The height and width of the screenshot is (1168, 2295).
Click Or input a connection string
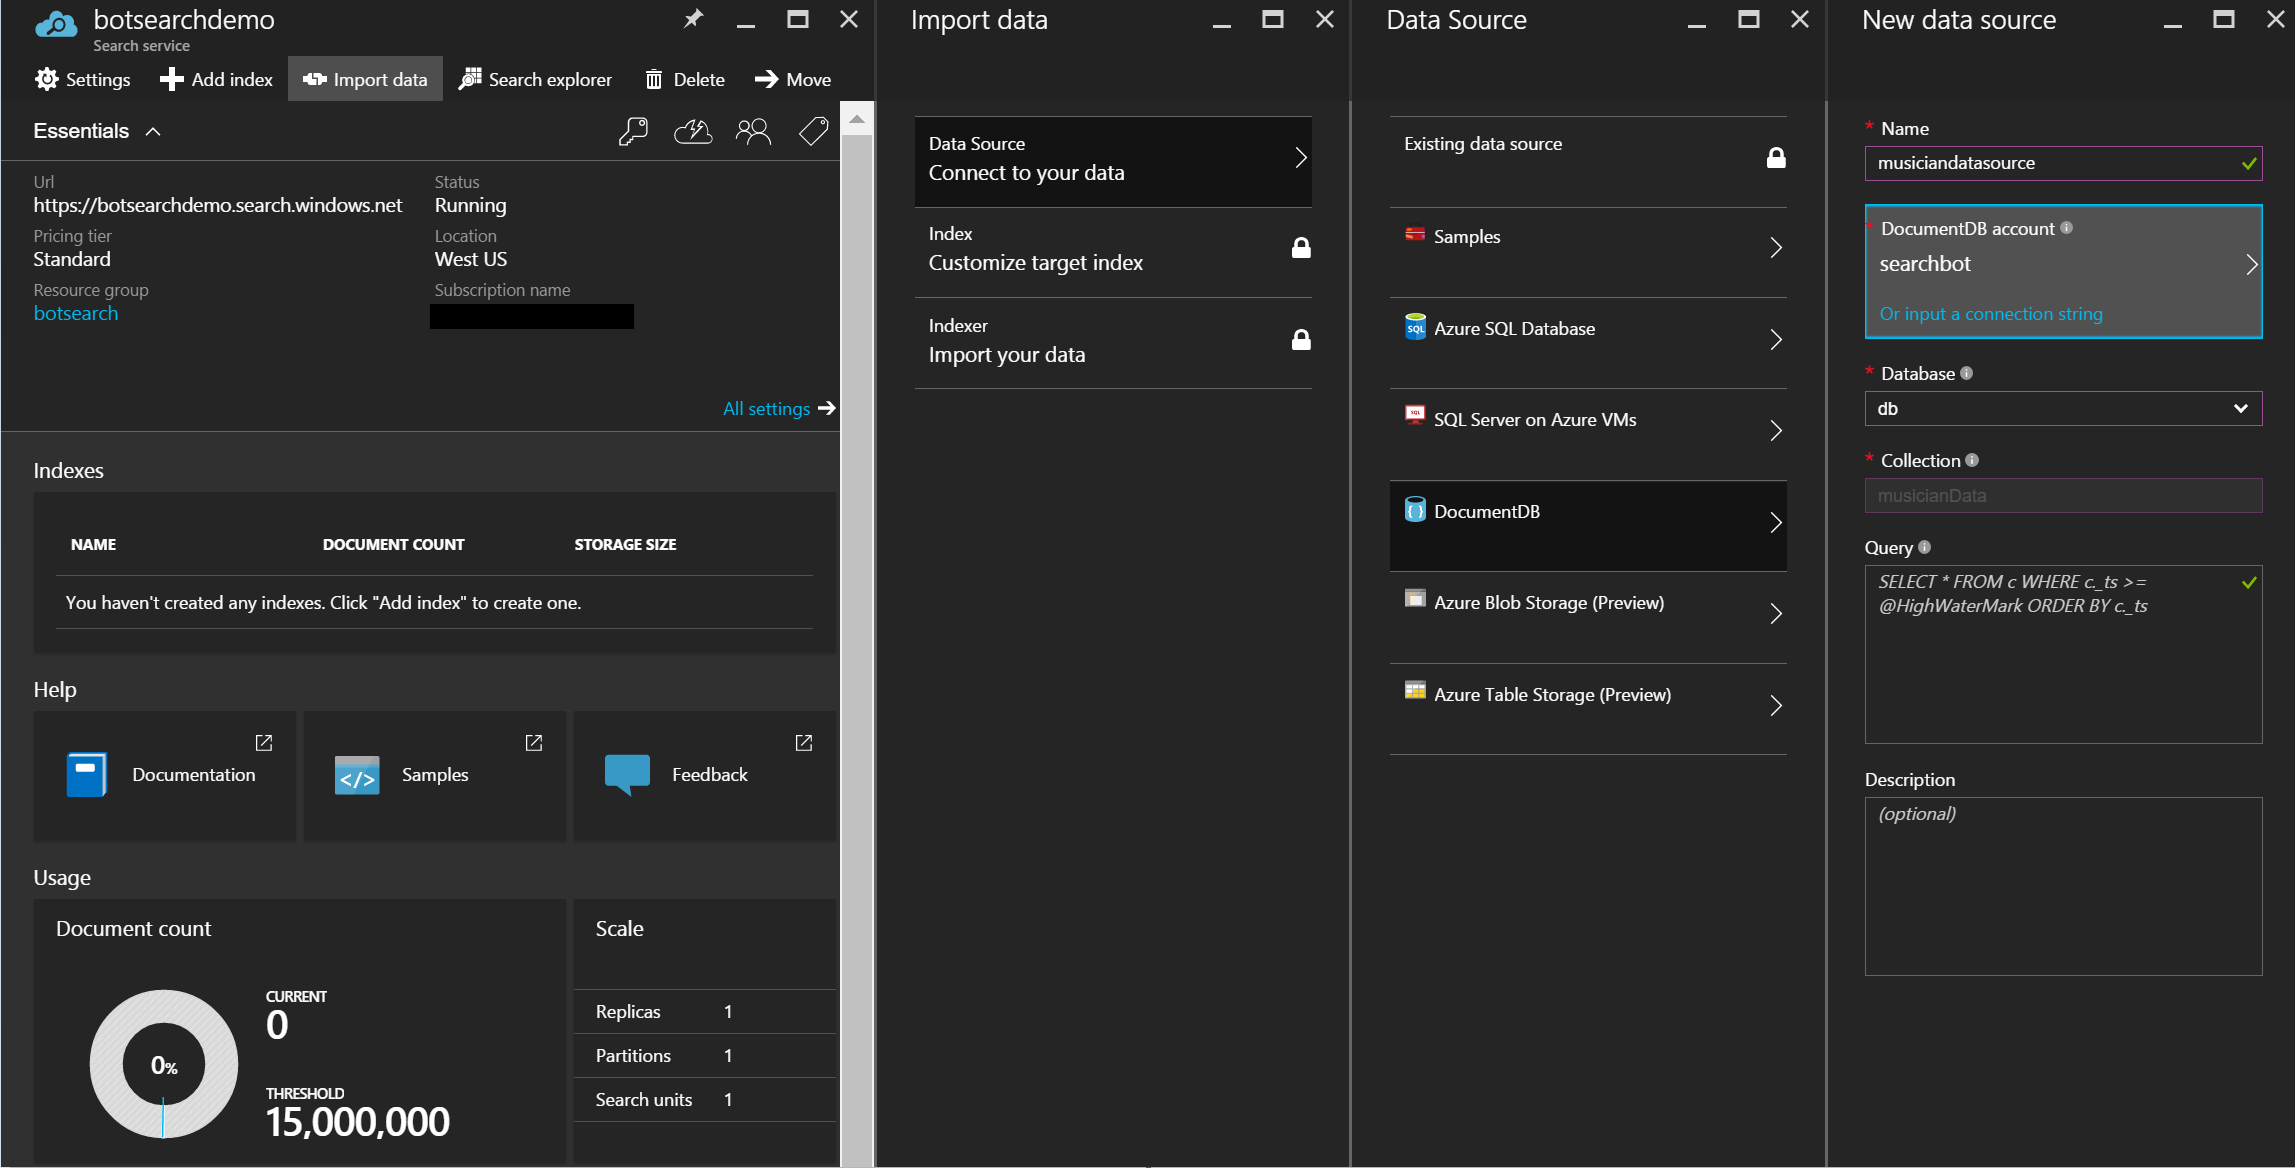(1990, 313)
